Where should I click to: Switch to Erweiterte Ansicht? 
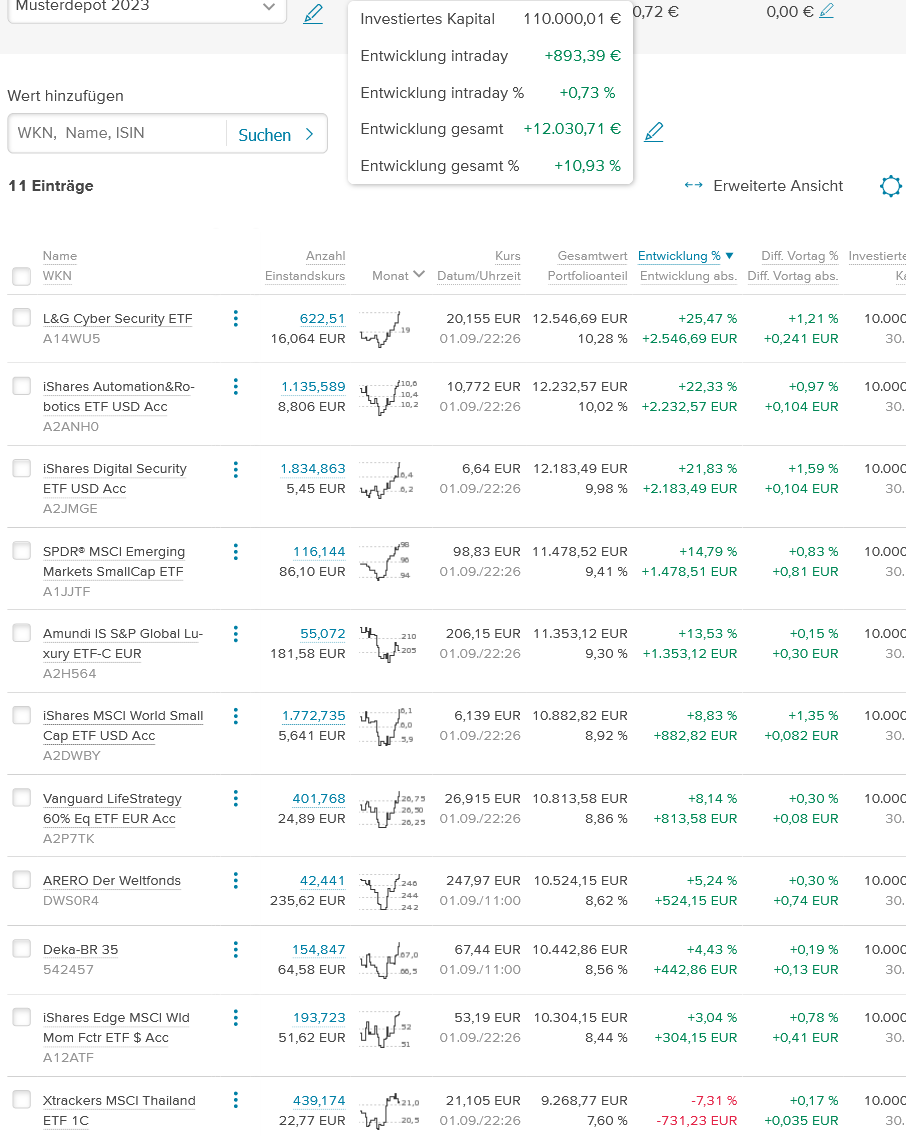coord(765,186)
